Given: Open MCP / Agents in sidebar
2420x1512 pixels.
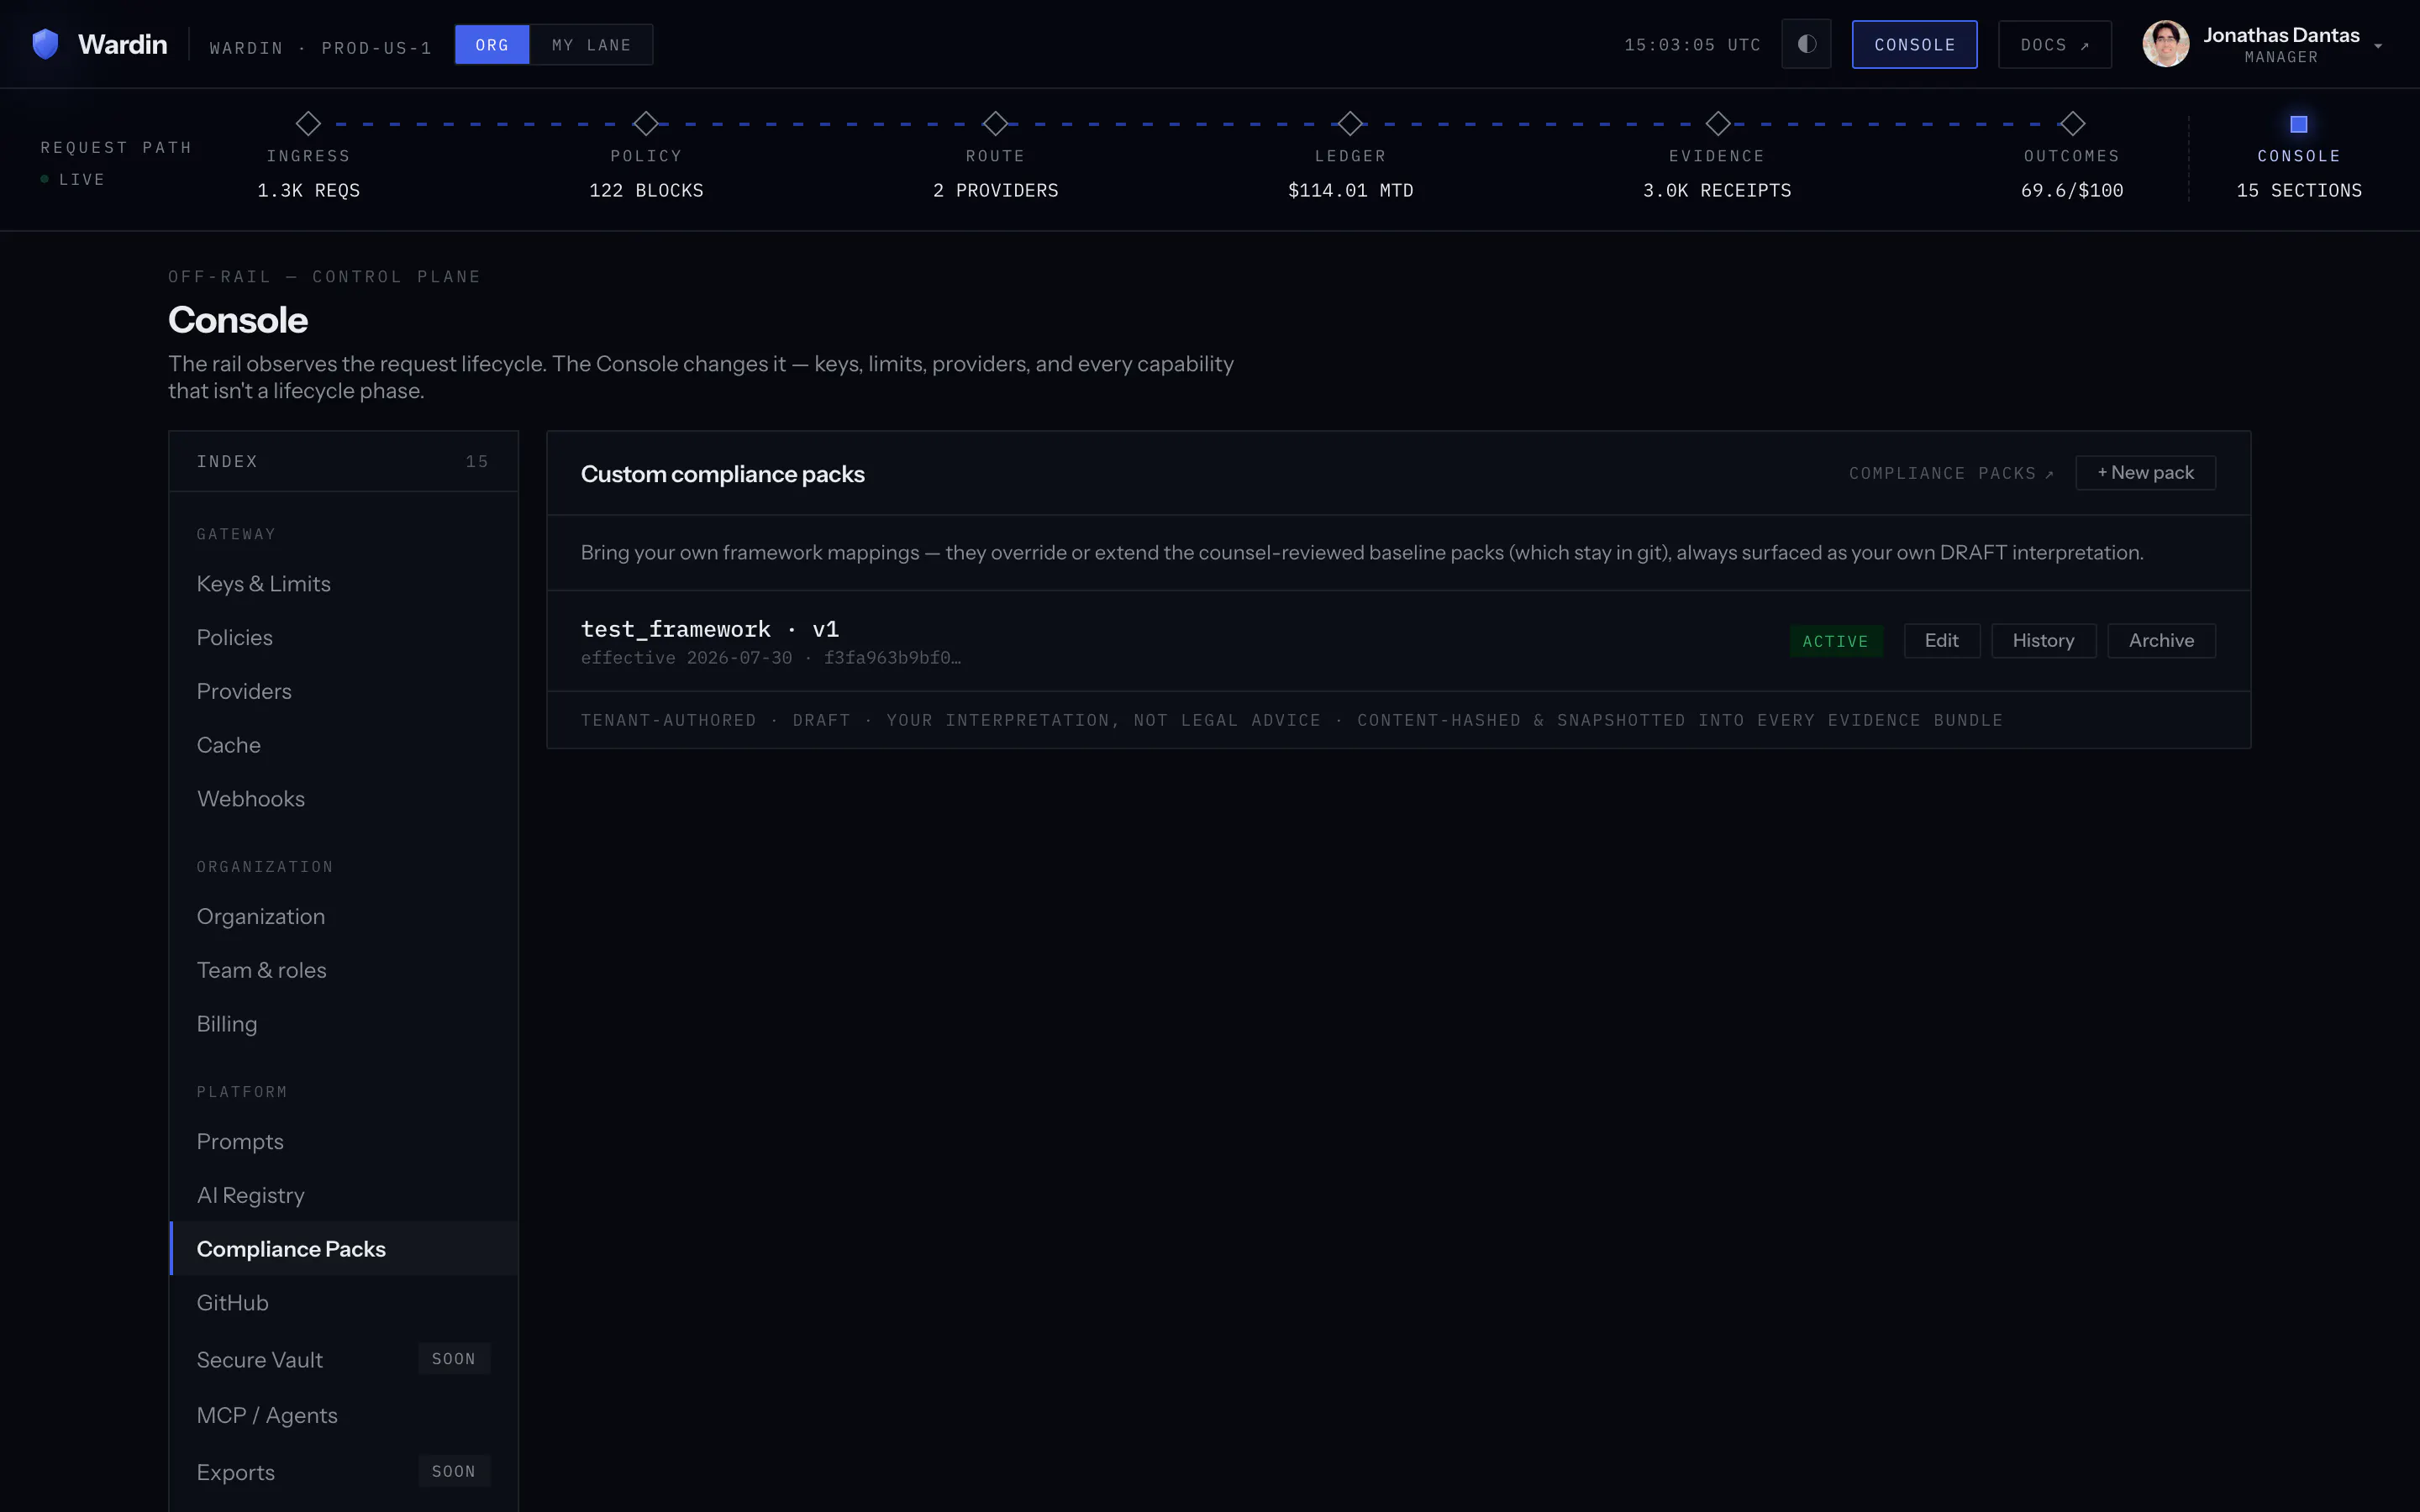Looking at the screenshot, I should (344, 1416).
